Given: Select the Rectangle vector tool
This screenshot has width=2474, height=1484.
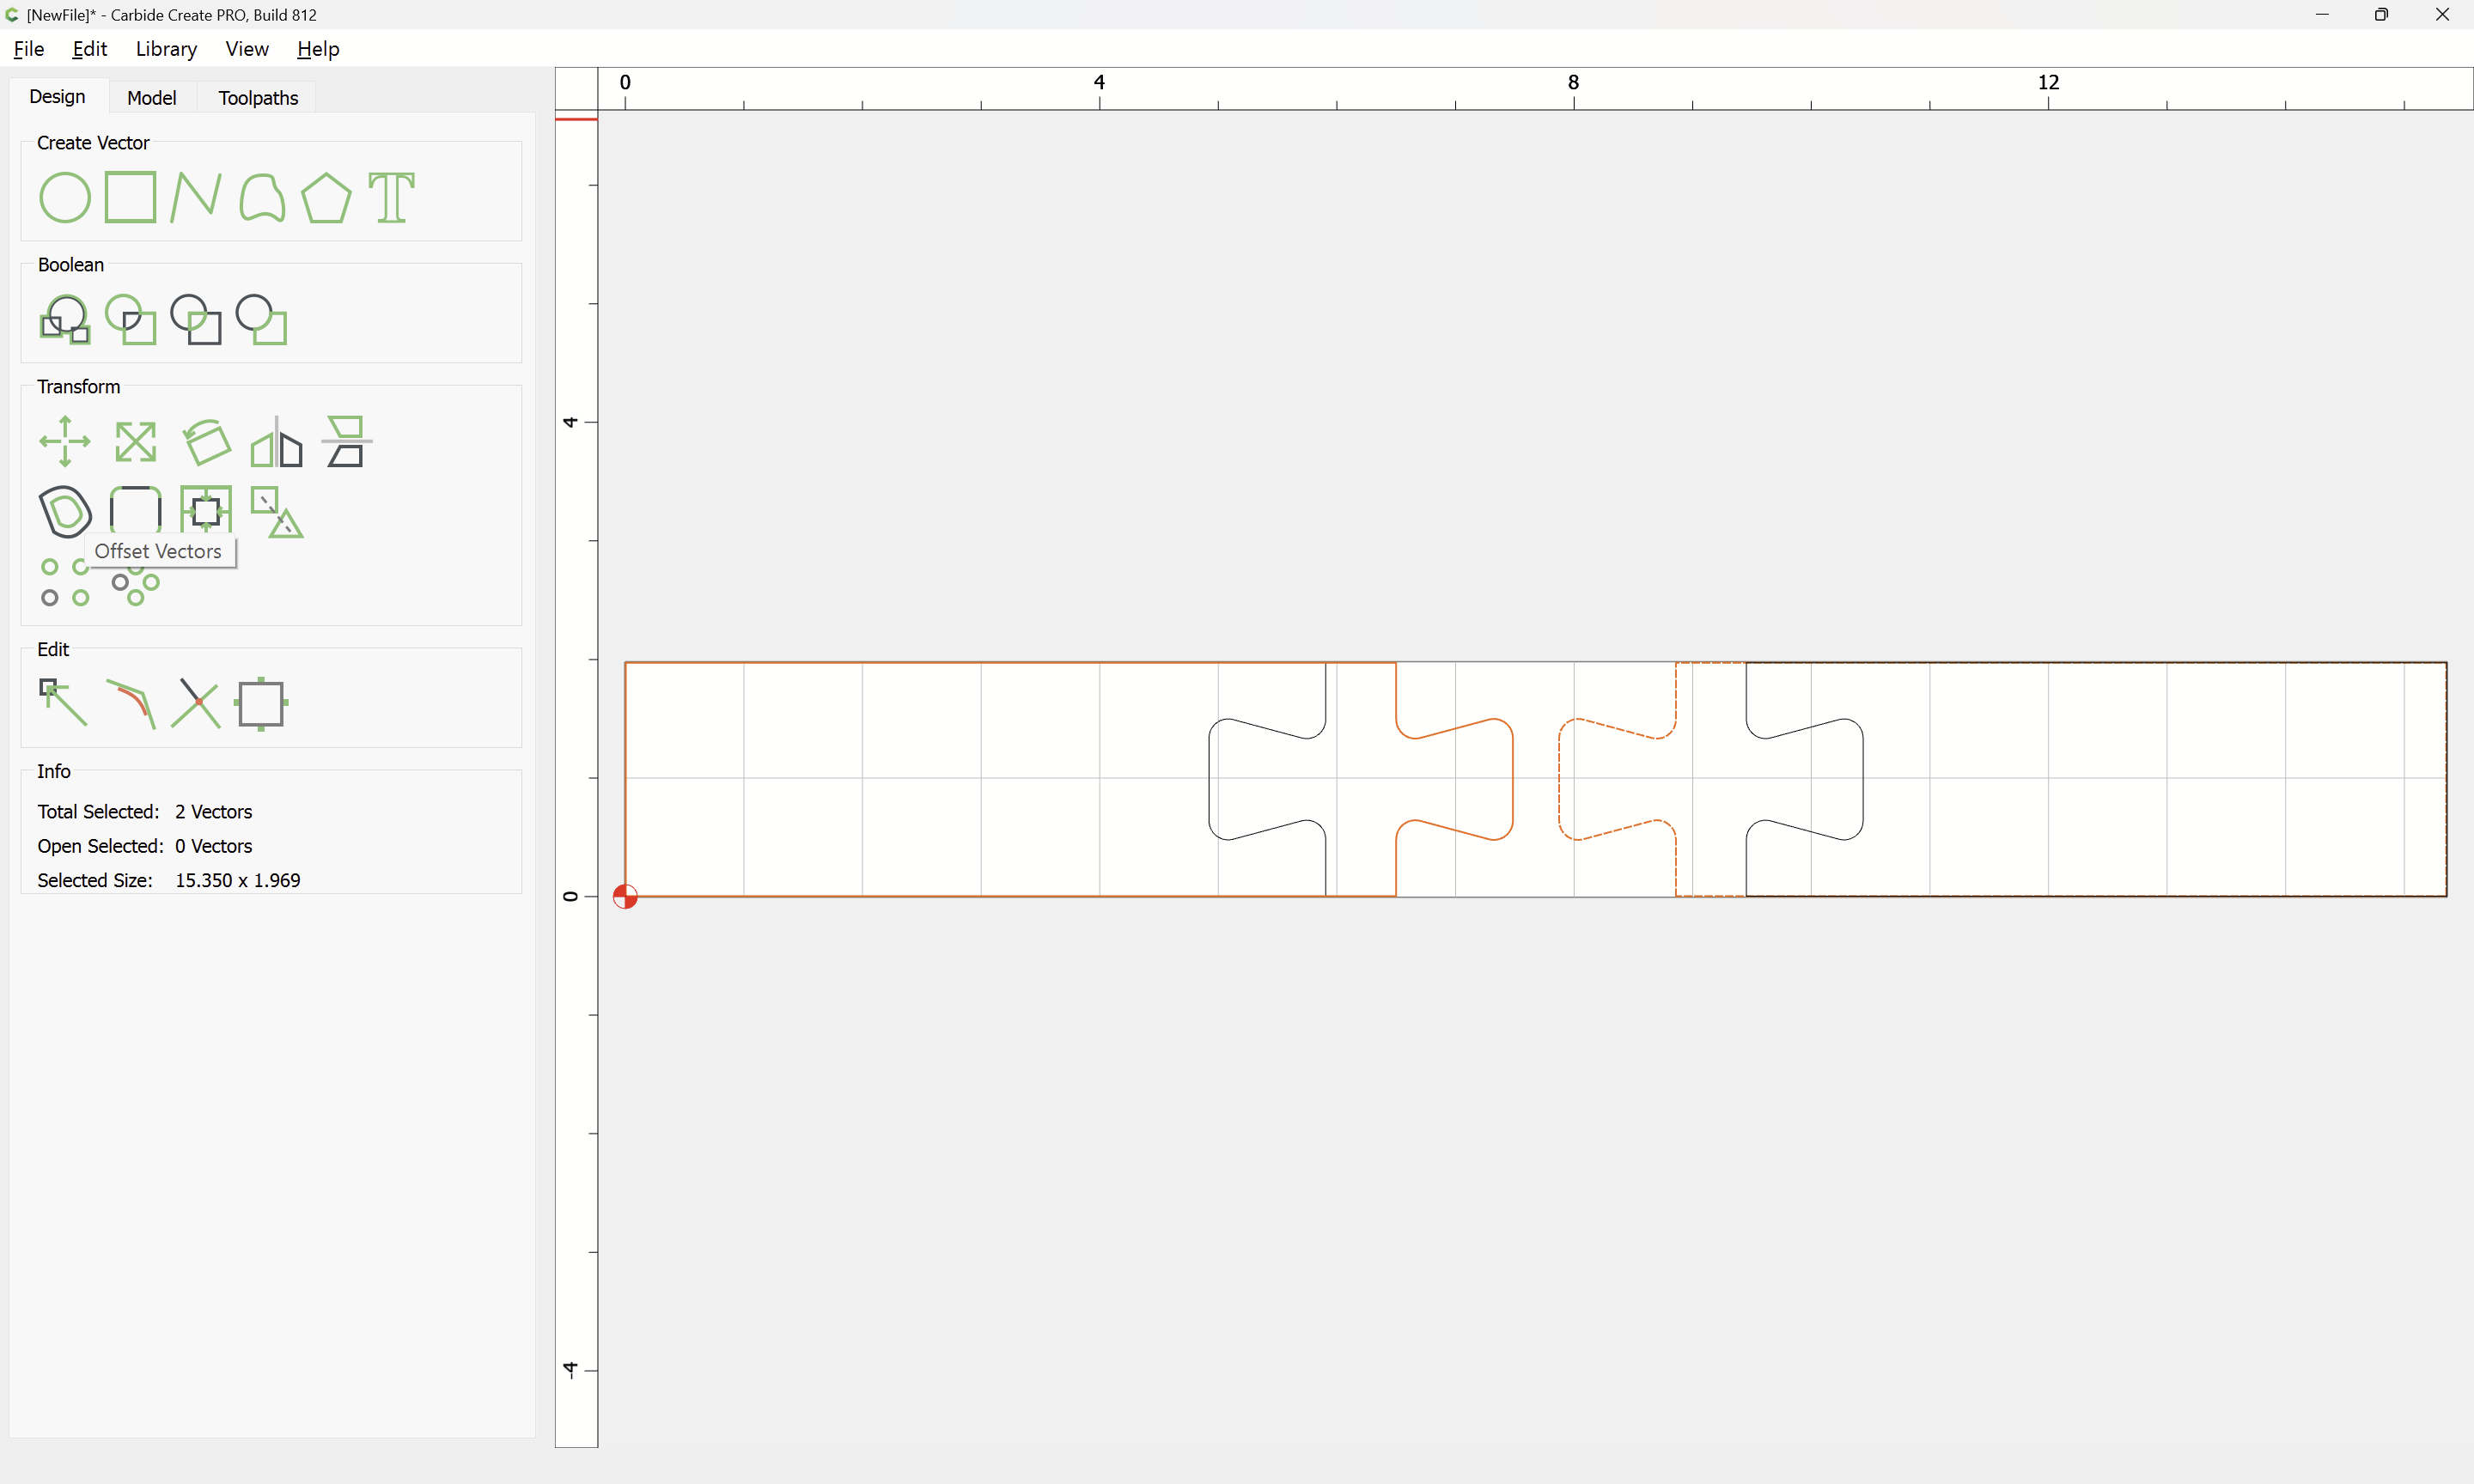Looking at the screenshot, I should pyautogui.click(x=130, y=197).
